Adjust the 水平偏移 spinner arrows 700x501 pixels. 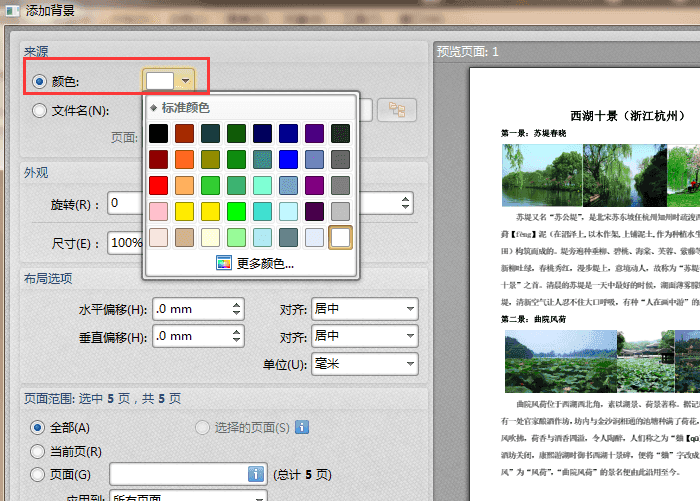point(236,309)
